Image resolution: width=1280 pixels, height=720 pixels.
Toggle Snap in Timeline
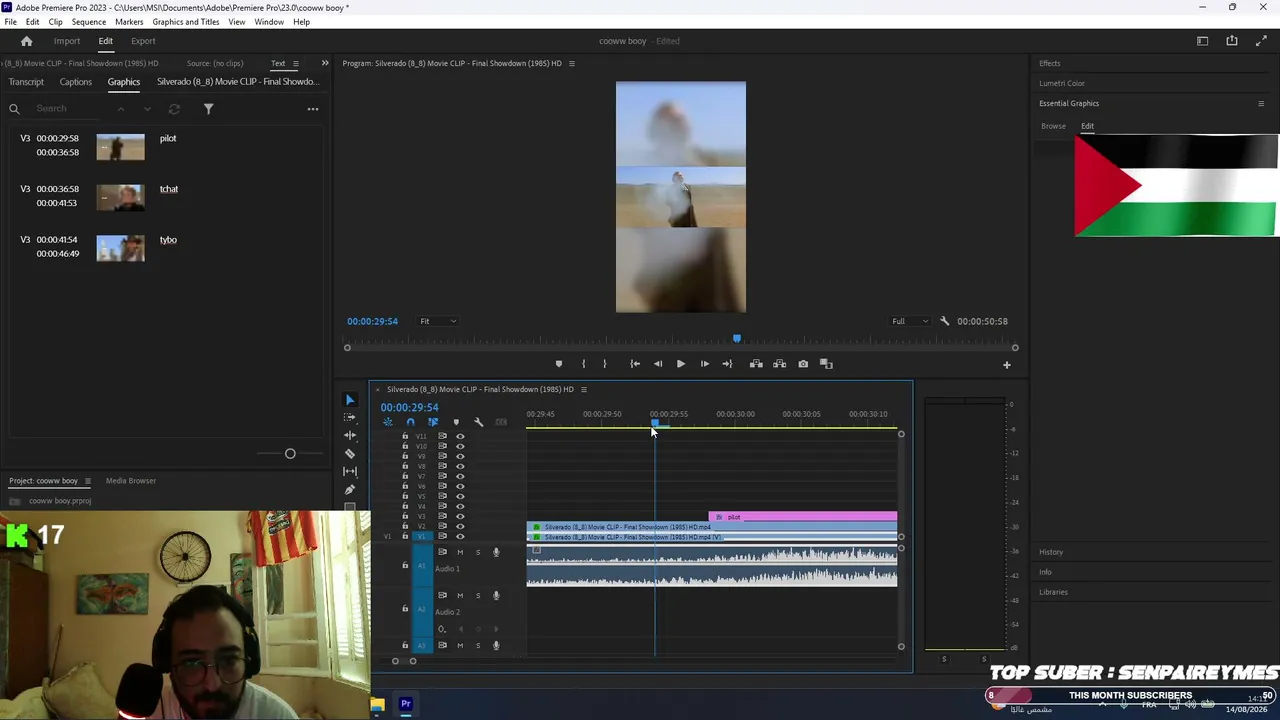410,422
